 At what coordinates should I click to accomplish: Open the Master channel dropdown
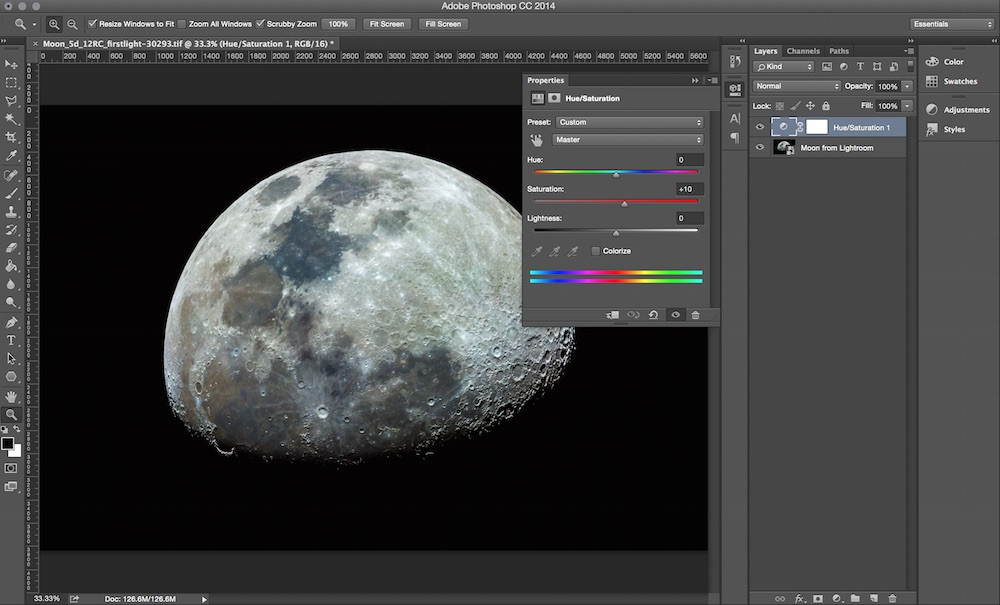tap(628, 140)
